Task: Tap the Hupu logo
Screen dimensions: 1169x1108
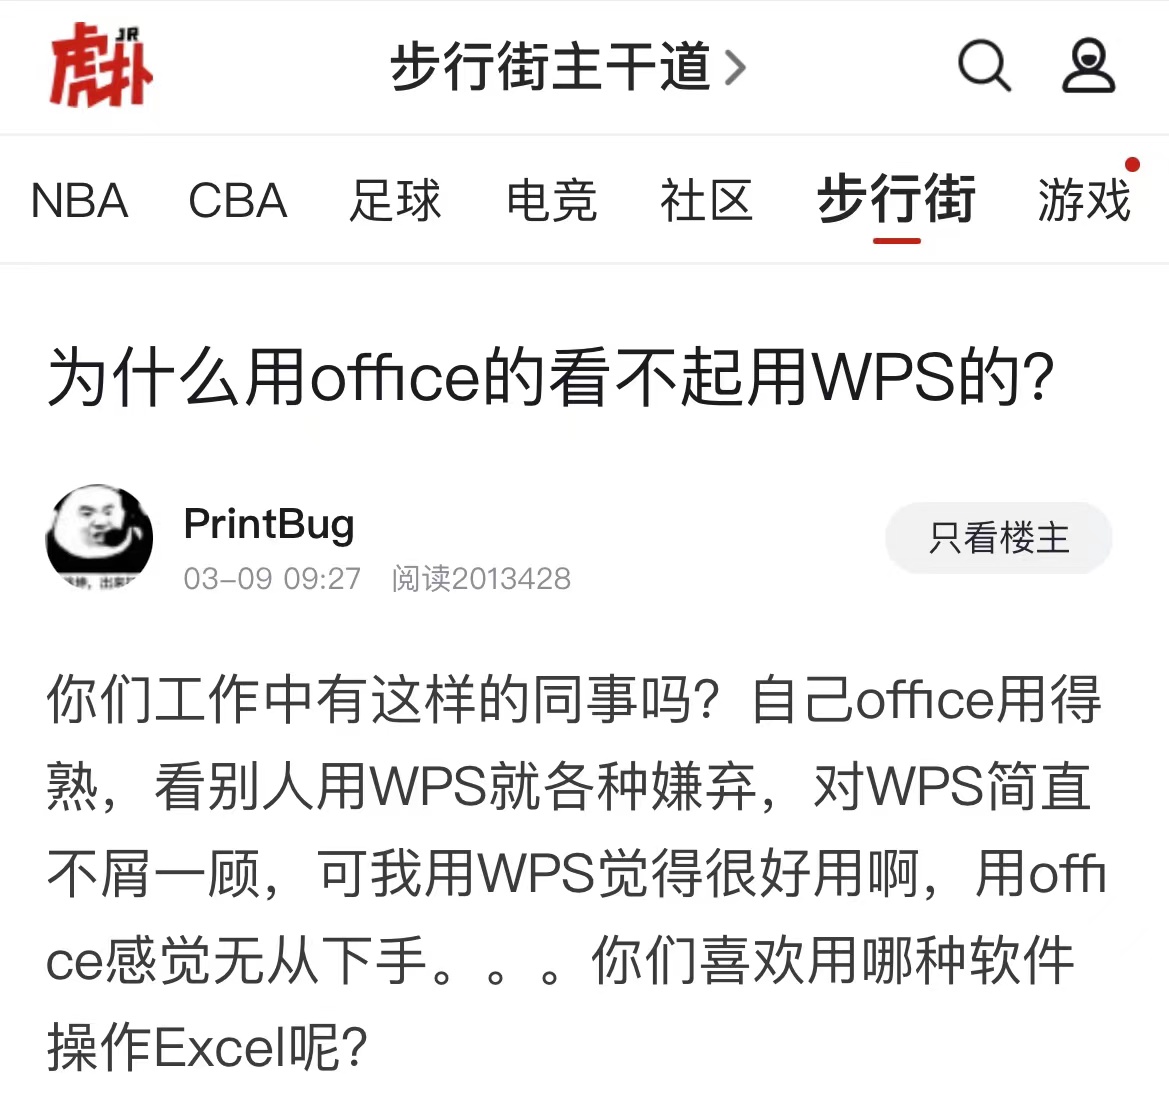Action: (101, 65)
